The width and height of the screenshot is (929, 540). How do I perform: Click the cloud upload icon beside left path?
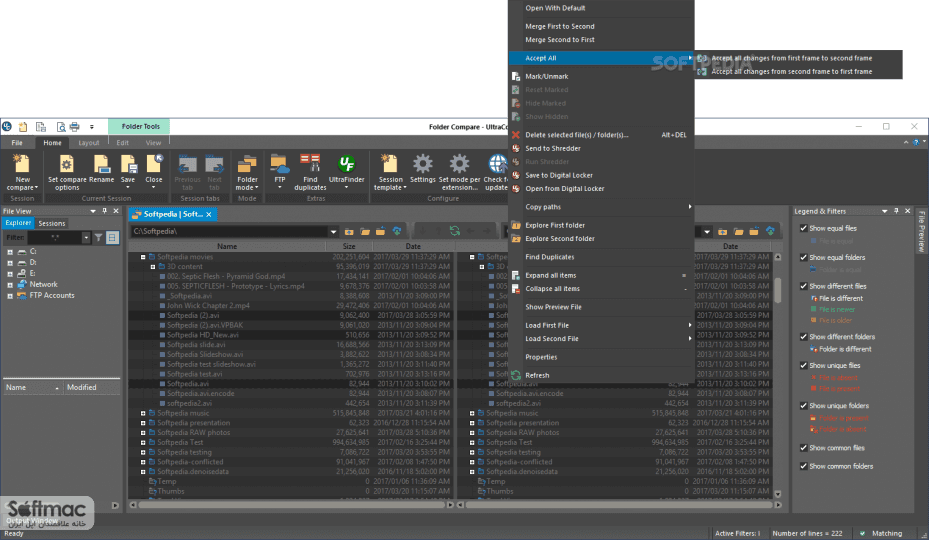pos(397,231)
